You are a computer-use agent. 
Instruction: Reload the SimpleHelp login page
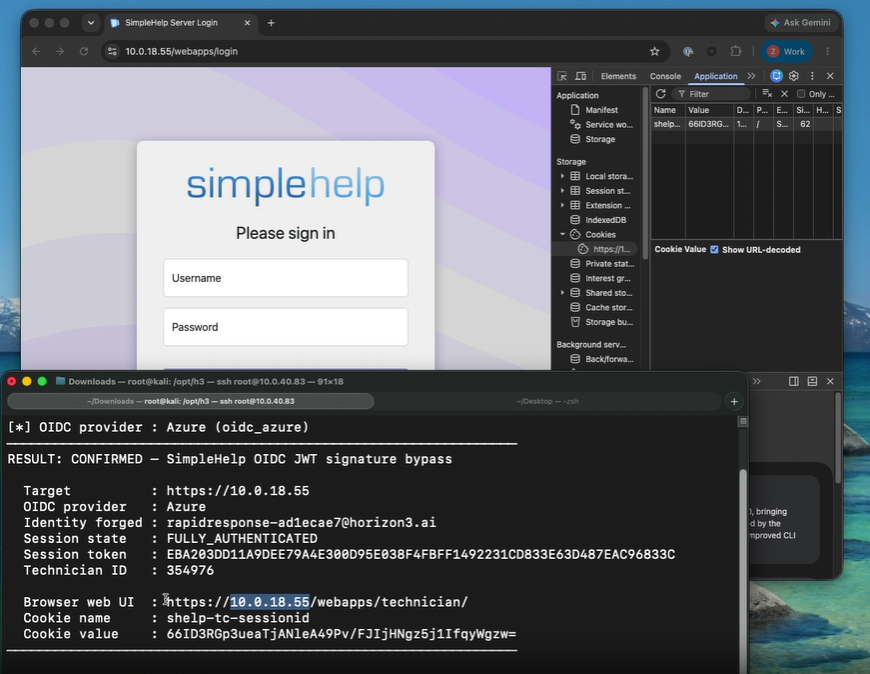coord(84,52)
